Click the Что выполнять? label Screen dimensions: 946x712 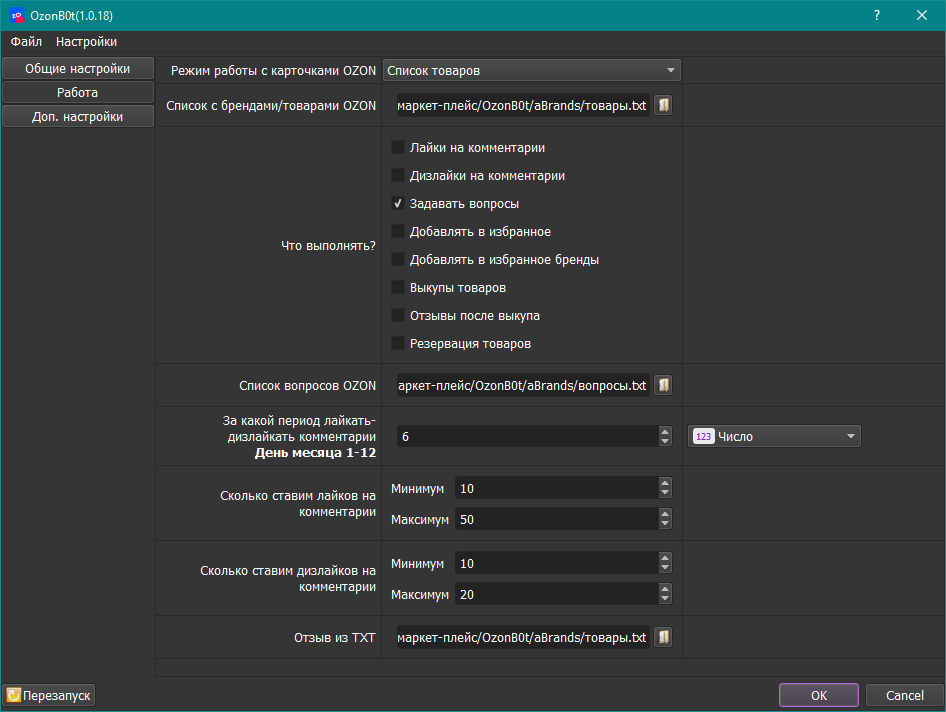328,246
